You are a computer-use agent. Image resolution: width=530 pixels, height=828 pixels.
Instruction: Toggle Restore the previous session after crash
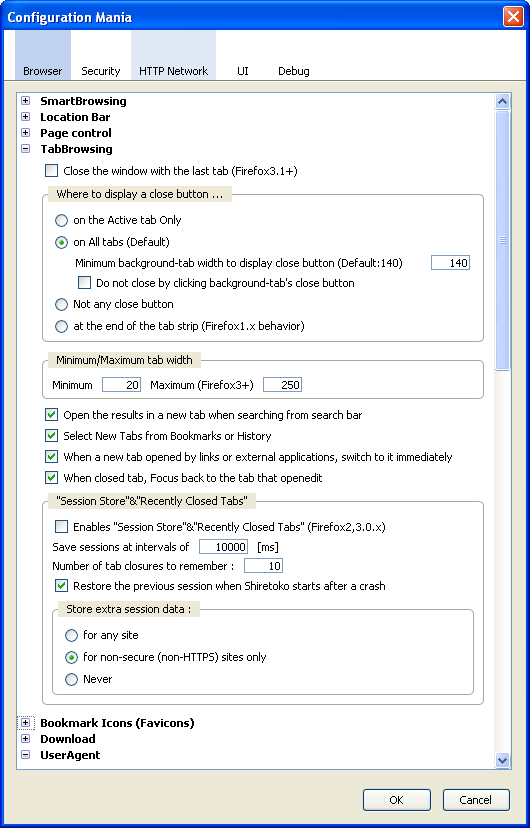coord(61,586)
